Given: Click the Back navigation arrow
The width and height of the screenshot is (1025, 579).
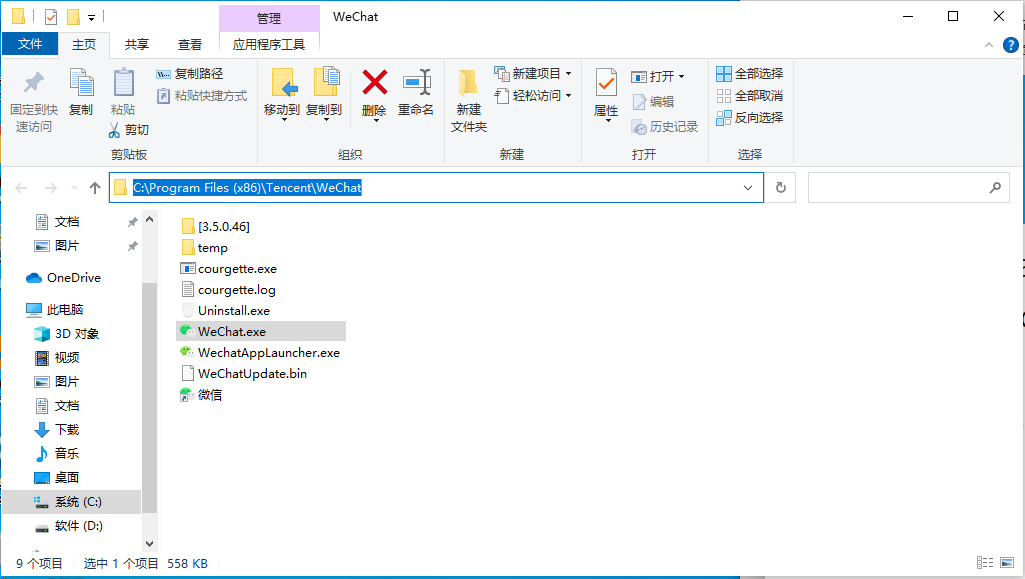Looking at the screenshot, I should click(x=21, y=188).
